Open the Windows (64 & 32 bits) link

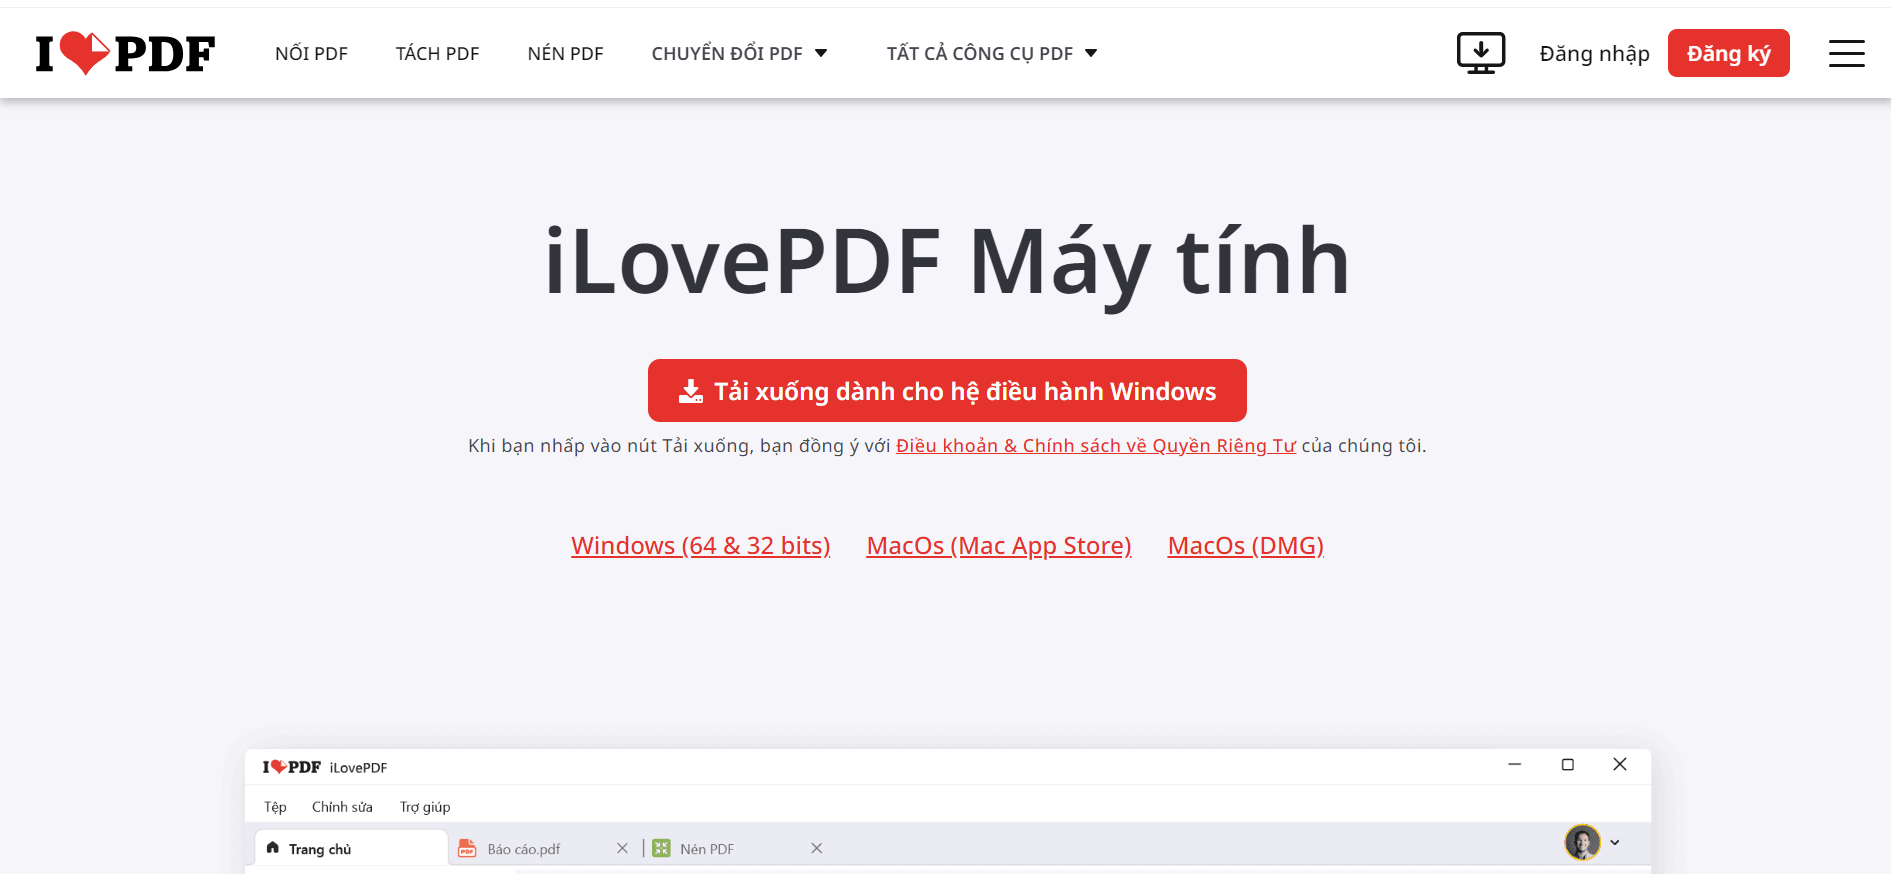tap(700, 546)
